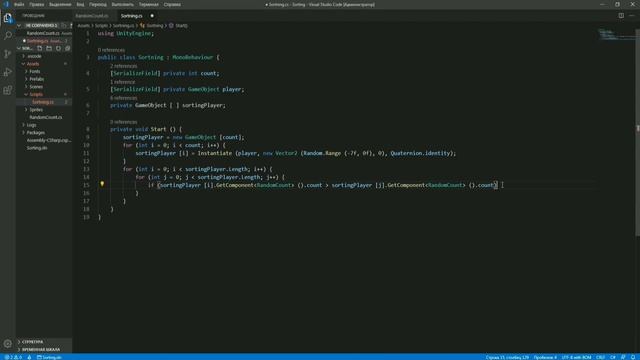Click the C# language mode indicator

[613, 357]
